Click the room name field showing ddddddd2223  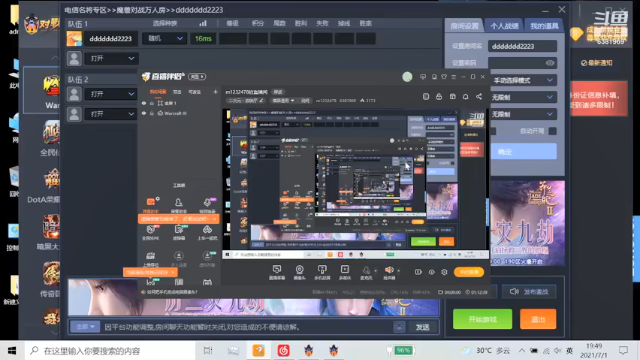click(x=522, y=46)
